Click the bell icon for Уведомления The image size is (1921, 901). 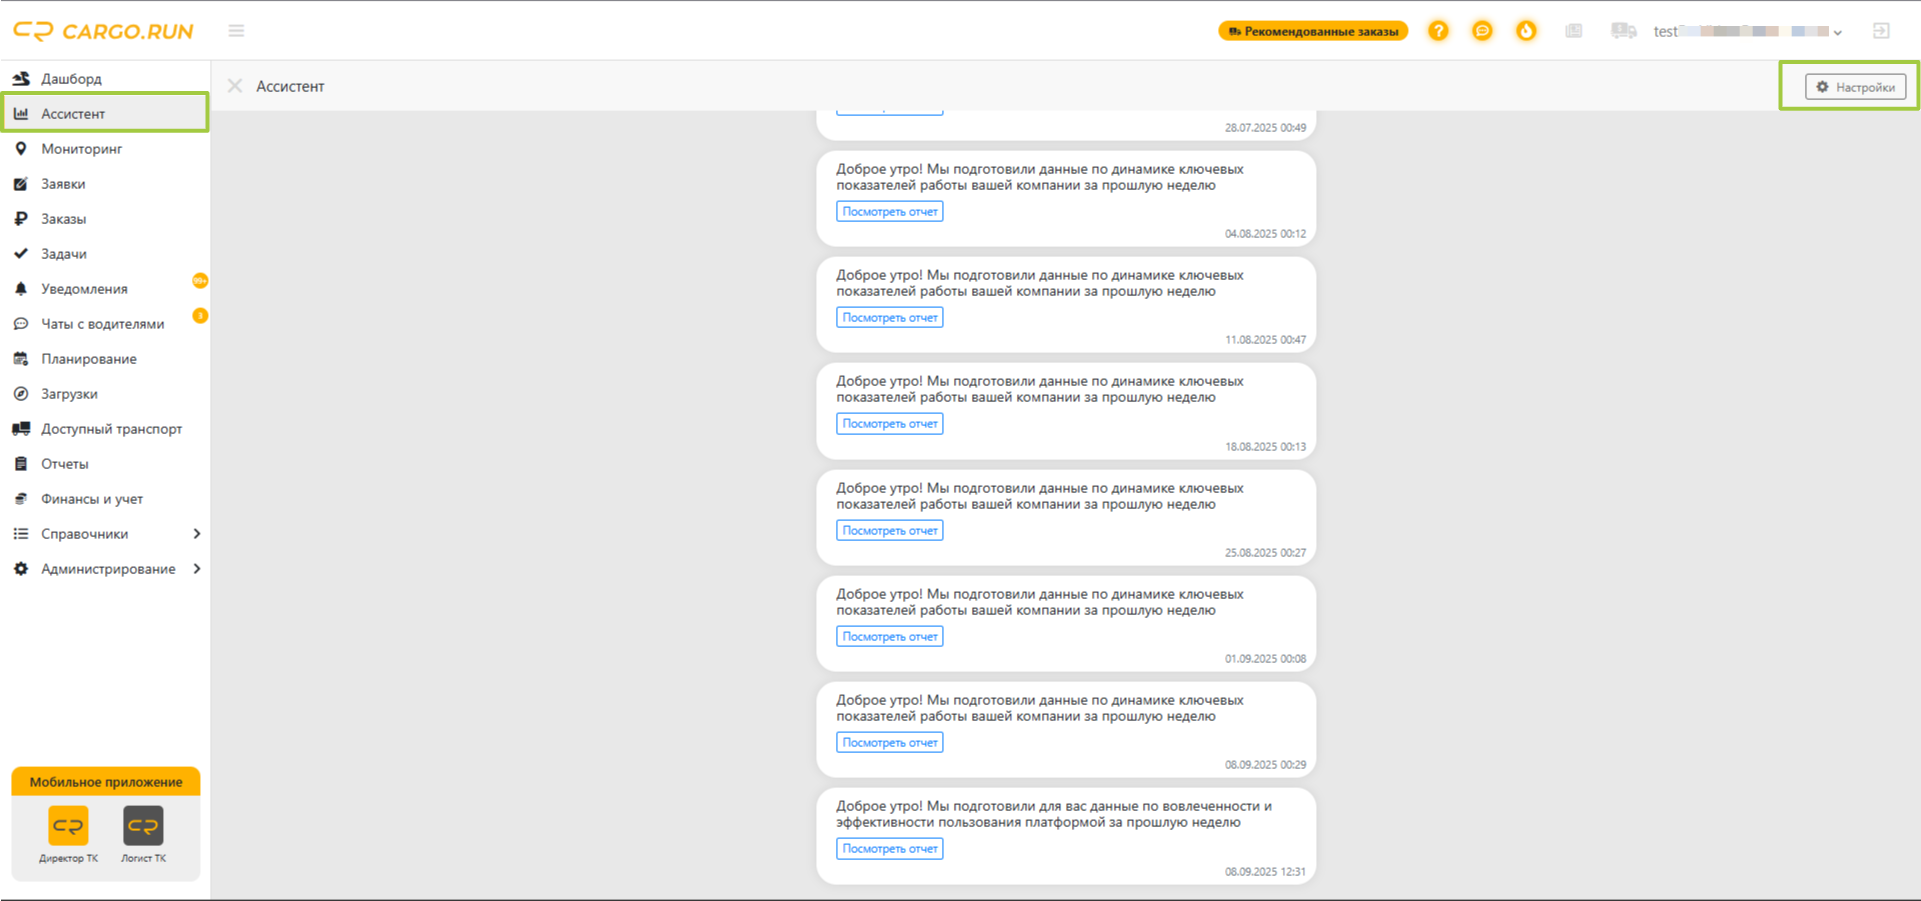(x=21, y=289)
